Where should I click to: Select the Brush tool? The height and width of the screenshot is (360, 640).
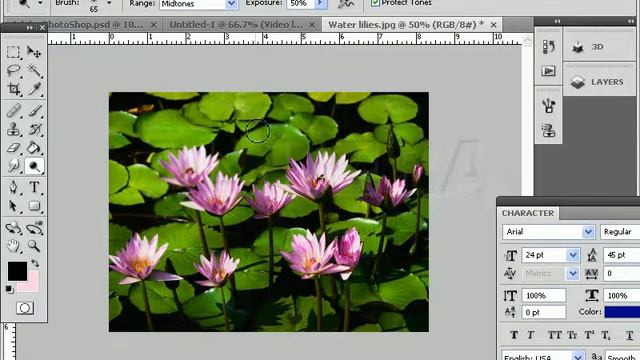[x=34, y=111]
